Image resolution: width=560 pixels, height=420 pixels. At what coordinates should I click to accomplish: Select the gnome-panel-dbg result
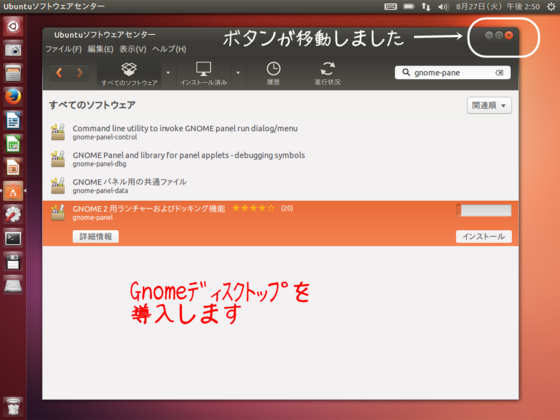tap(280, 159)
